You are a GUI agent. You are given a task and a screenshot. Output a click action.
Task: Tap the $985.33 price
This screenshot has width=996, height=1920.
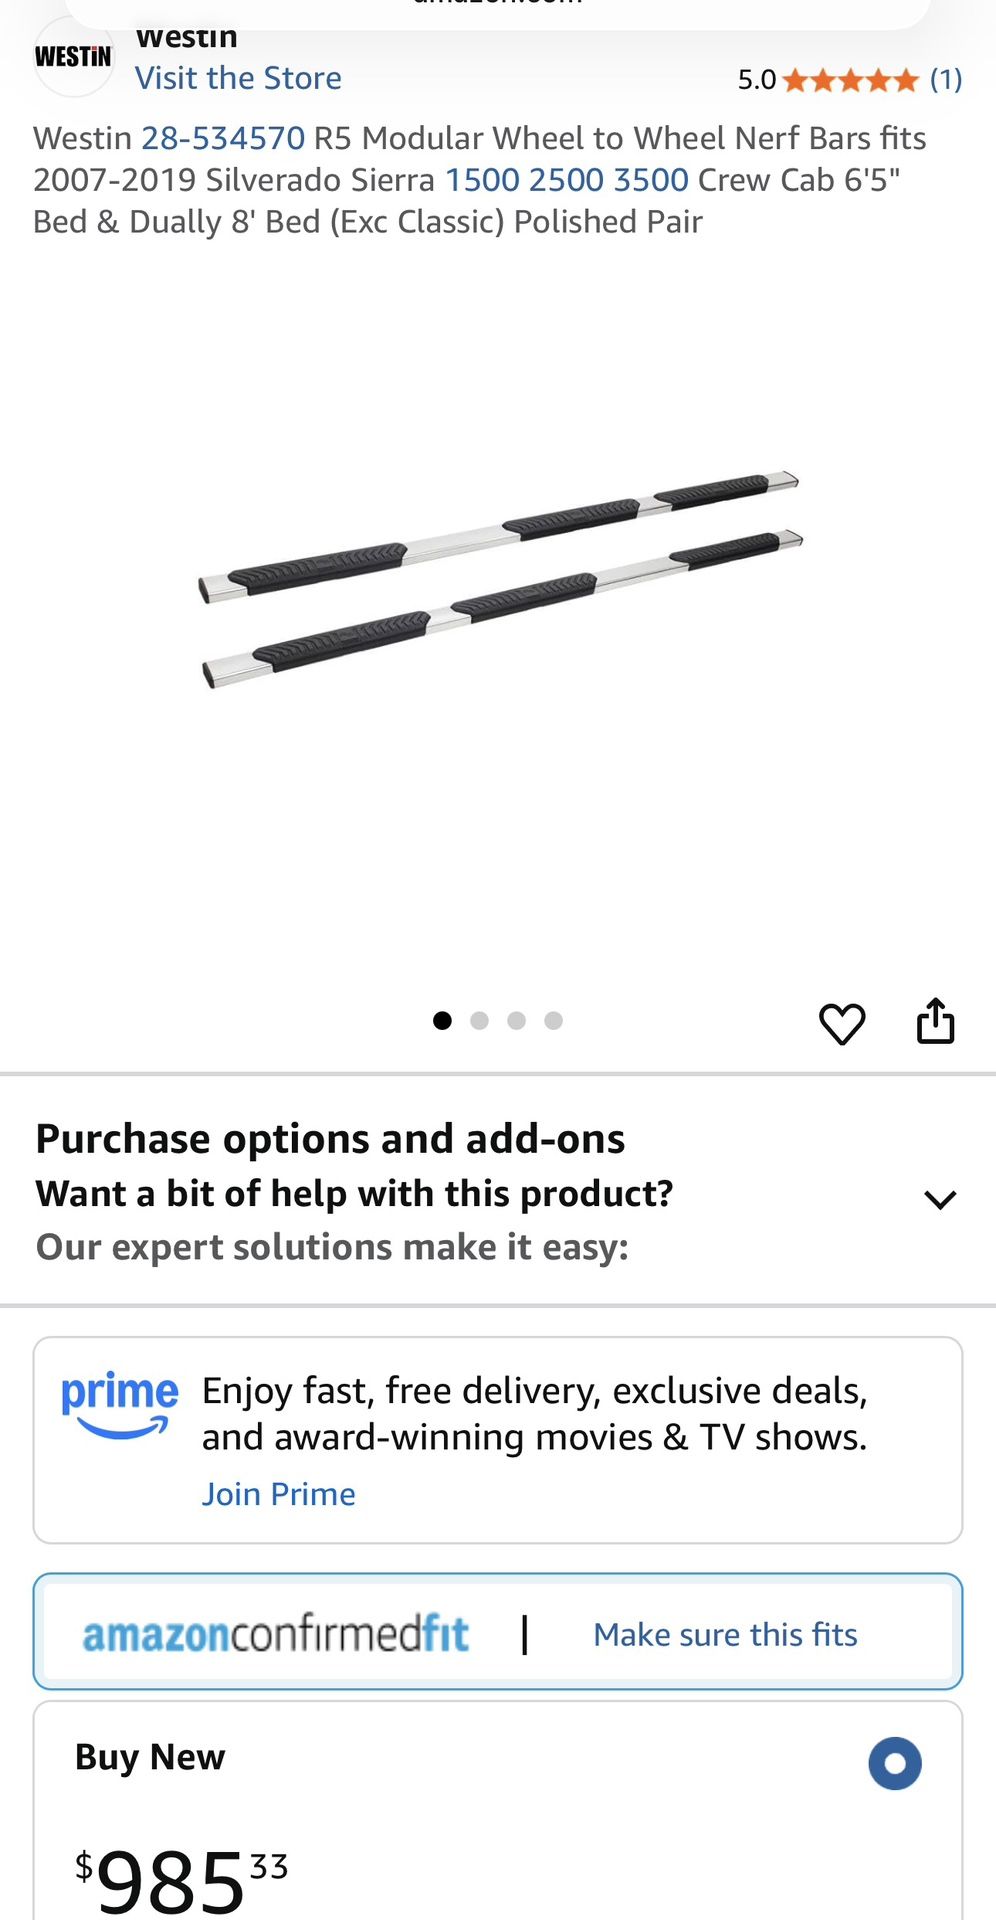pyautogui.click(x=182, y=1878)
